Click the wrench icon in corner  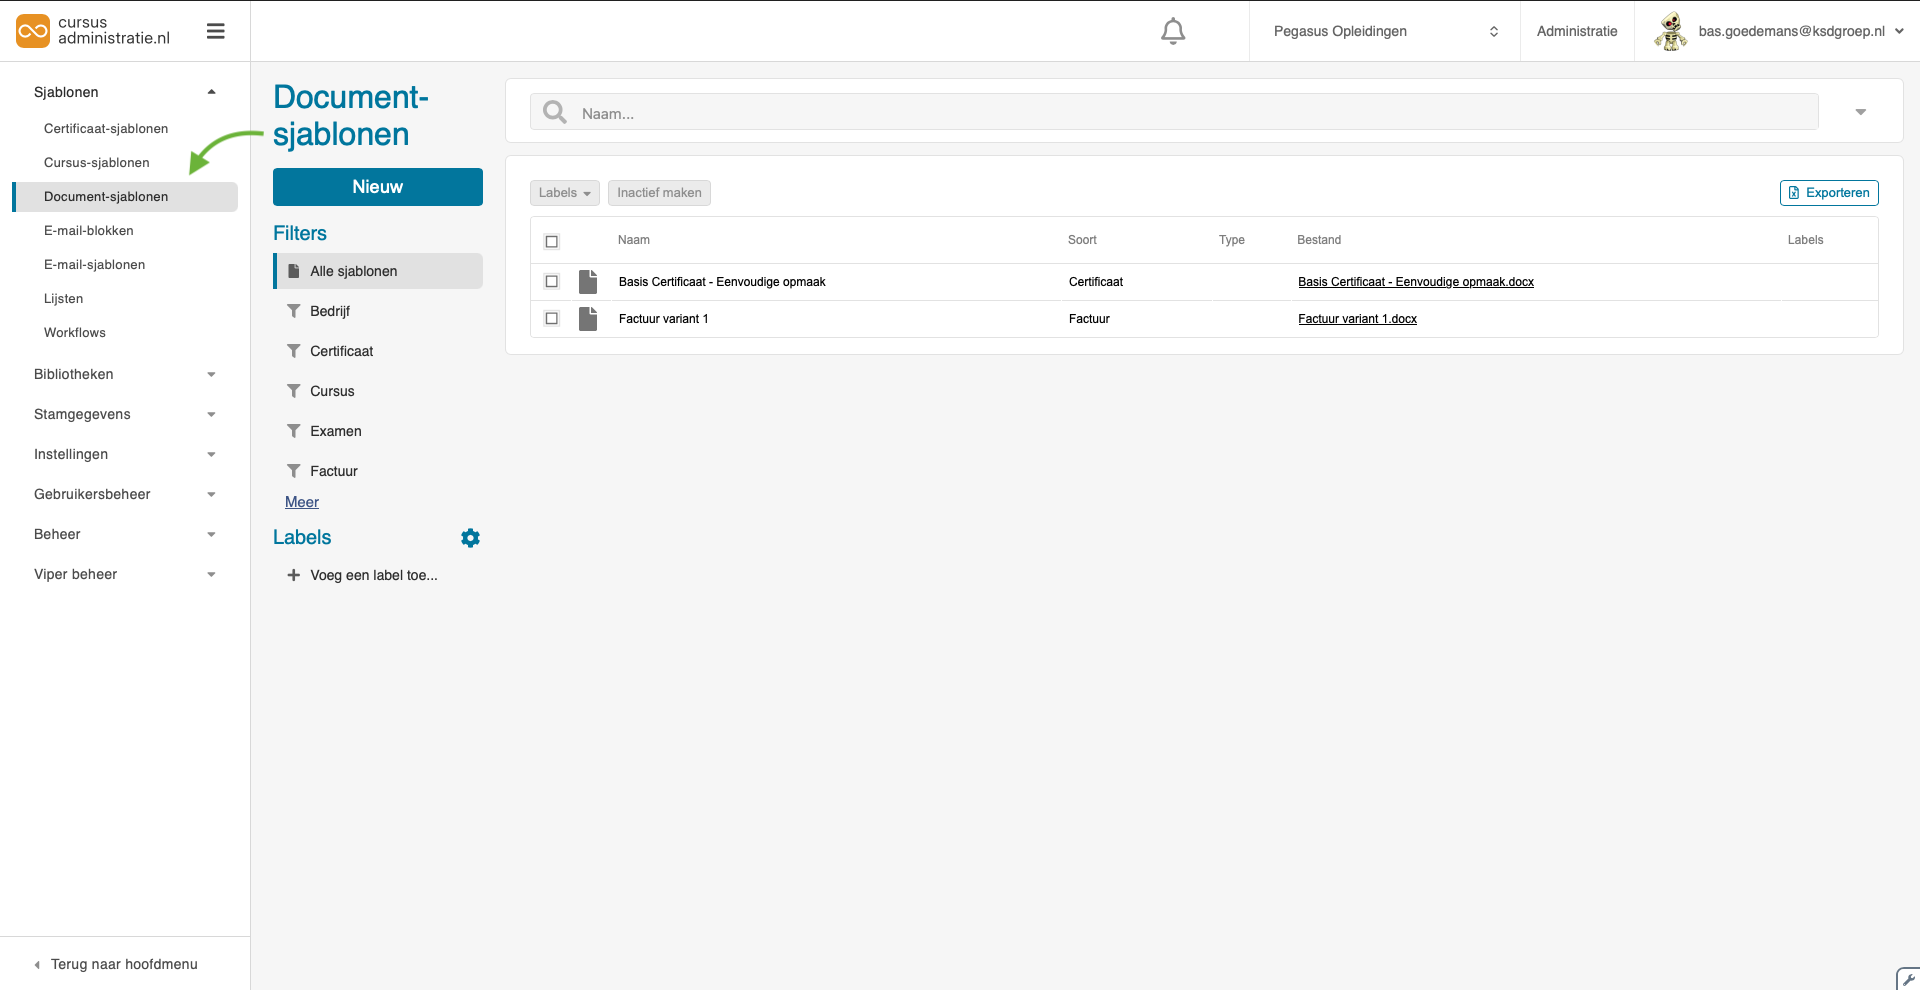(x=1908, y=979)
